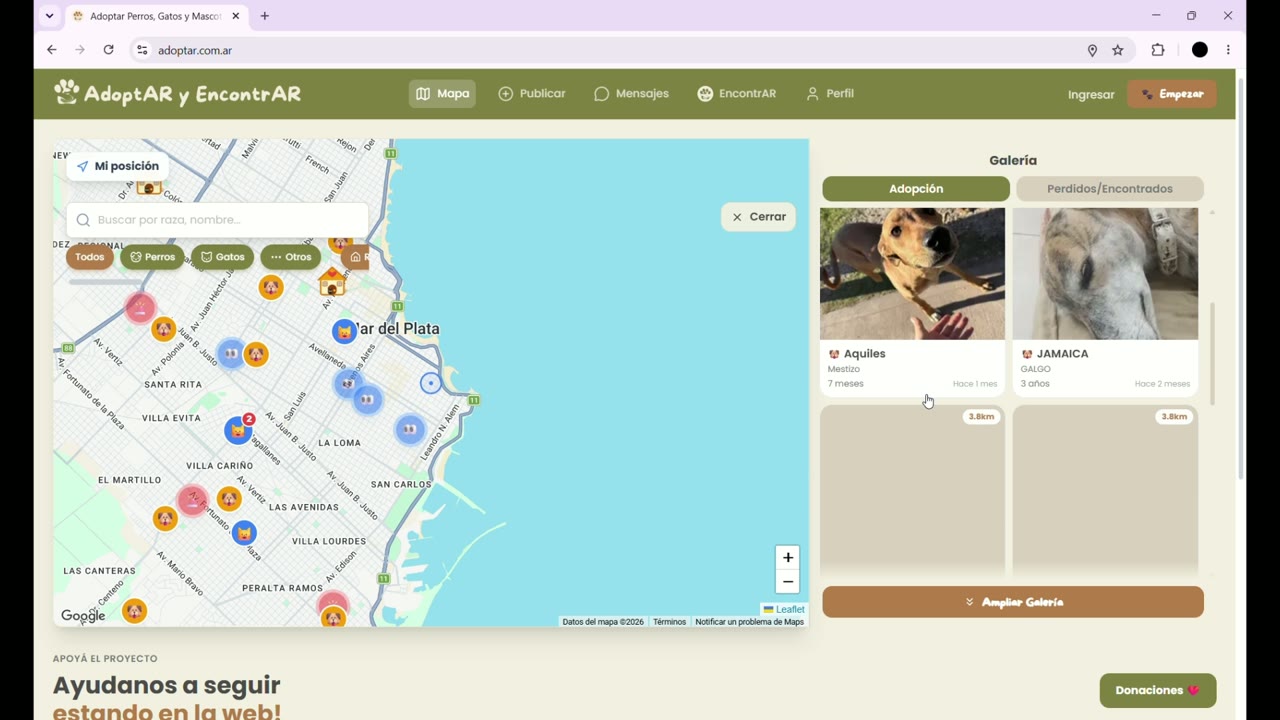Viewport: 1280px width, 720px height.
Task: Click the 'Hace 2 meses' label
Action: click(x=1162, y=384)
